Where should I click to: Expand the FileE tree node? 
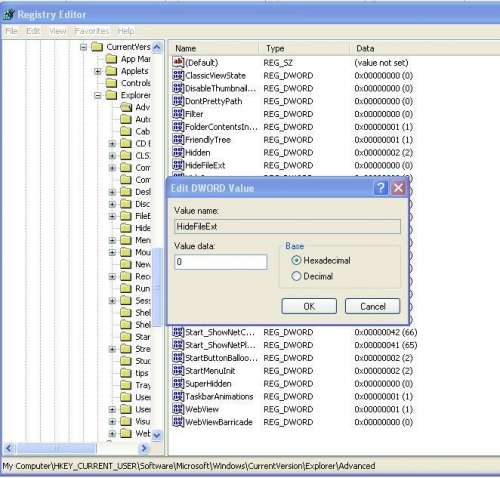coord(112,216)
